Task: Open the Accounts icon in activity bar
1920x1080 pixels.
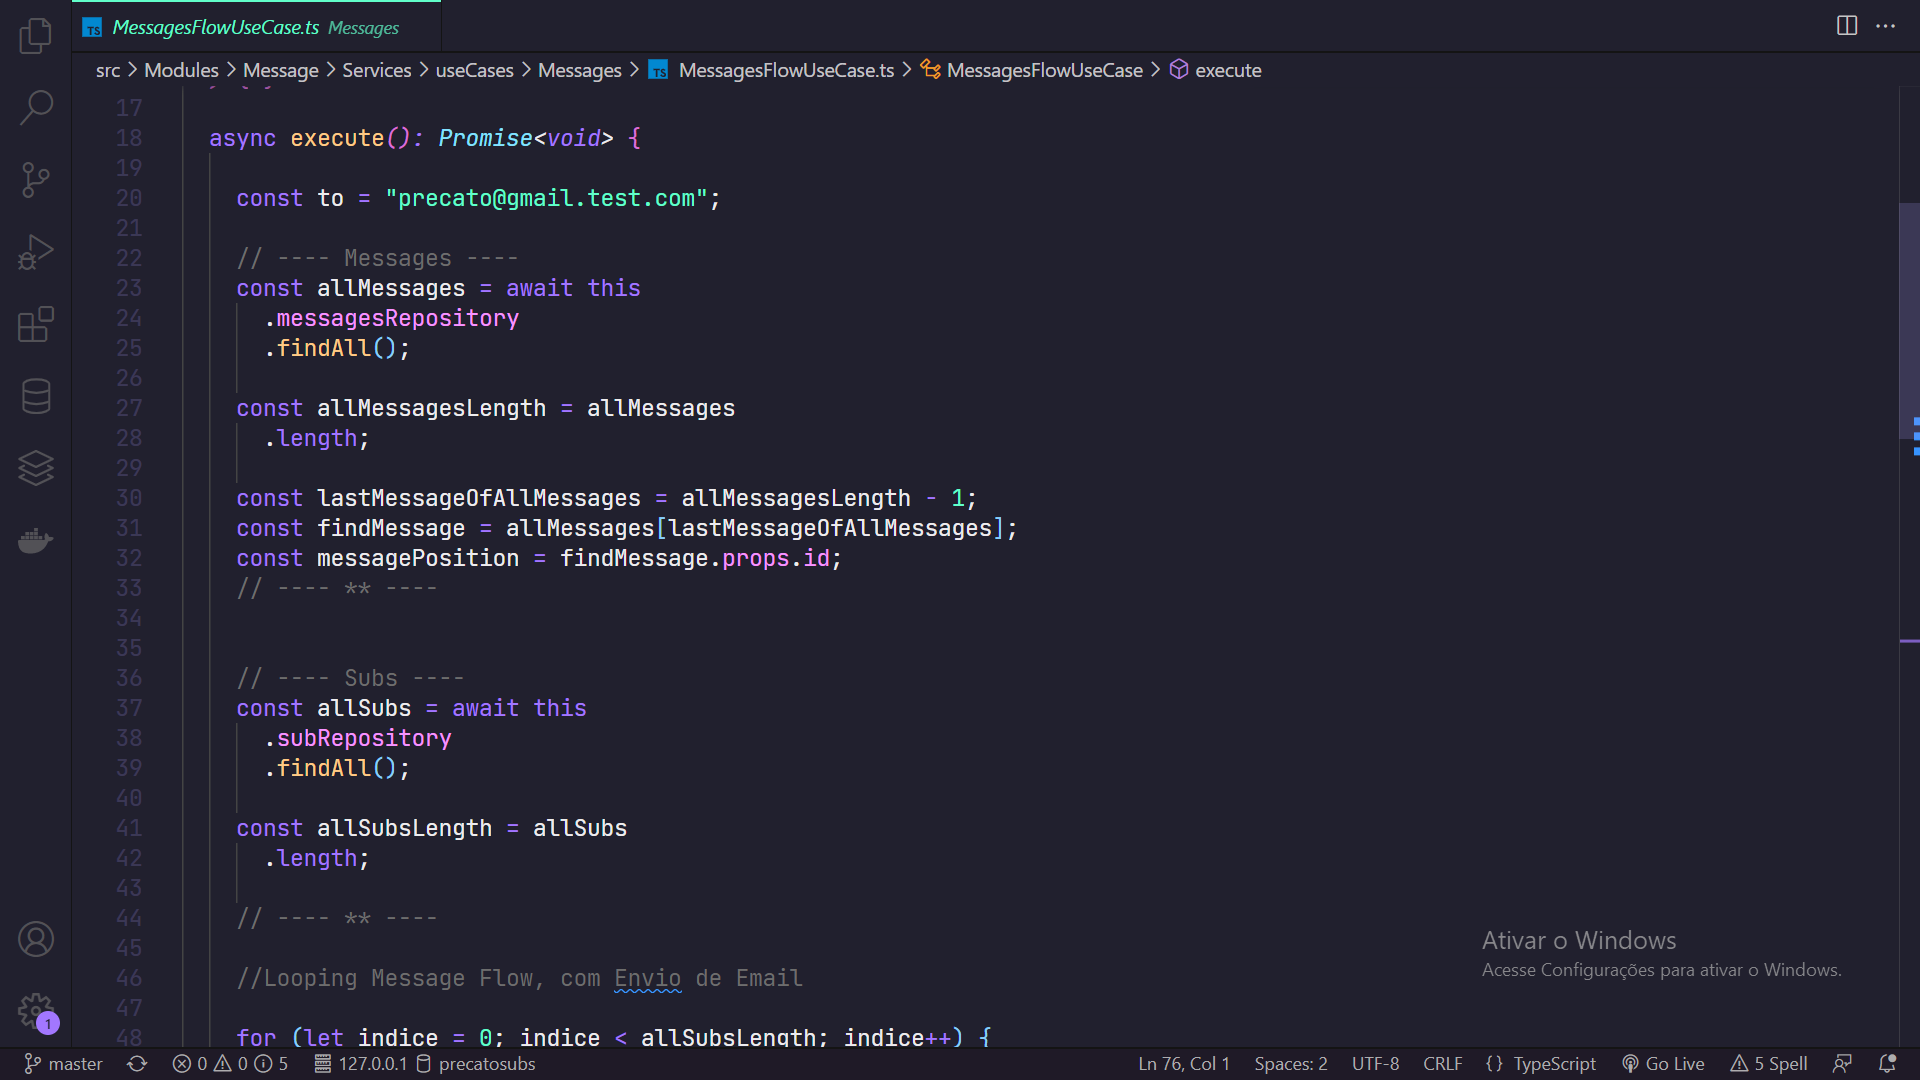Action: (x=36, y=939)
